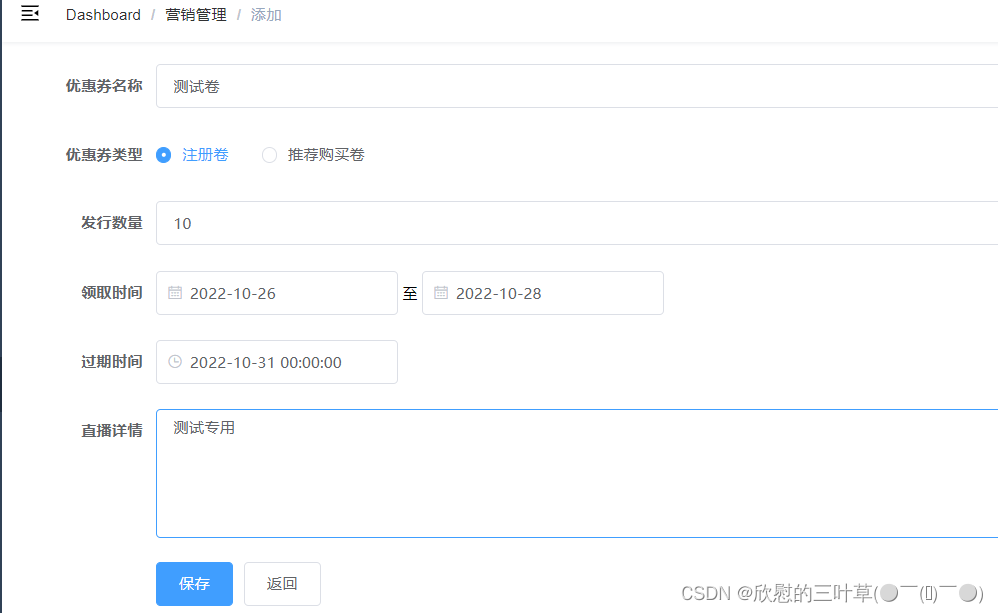This screenshot has width=998, height=613.
Task: Click the 添加 breadcrumb item
Action: tap(266, 14)
